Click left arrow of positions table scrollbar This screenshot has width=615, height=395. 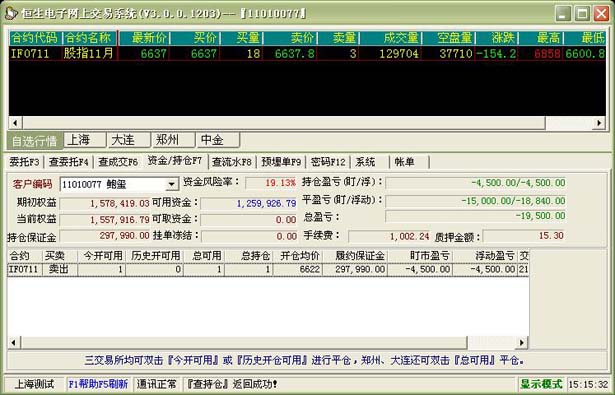14,343
